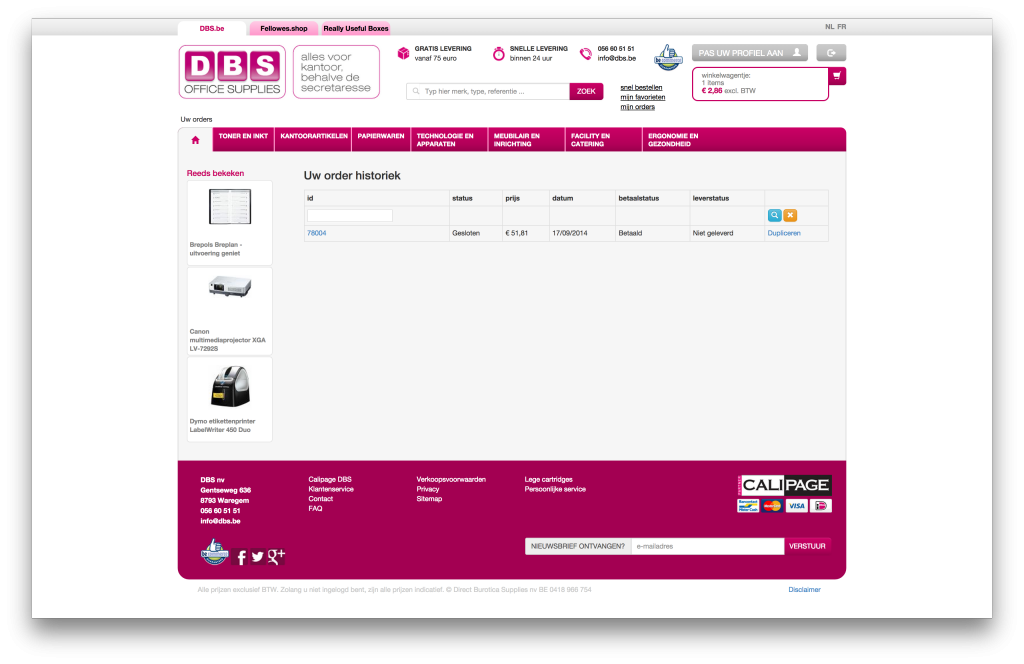Open order 78004 link
This screenshot has width=1024, height=664.
tap(316, 233)
